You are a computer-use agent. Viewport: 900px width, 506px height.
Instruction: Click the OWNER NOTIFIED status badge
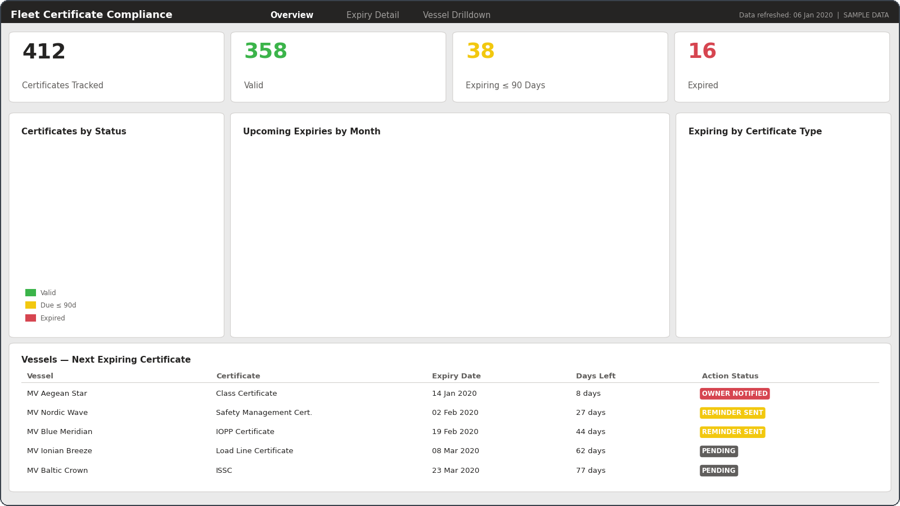[x=735, y=394]
